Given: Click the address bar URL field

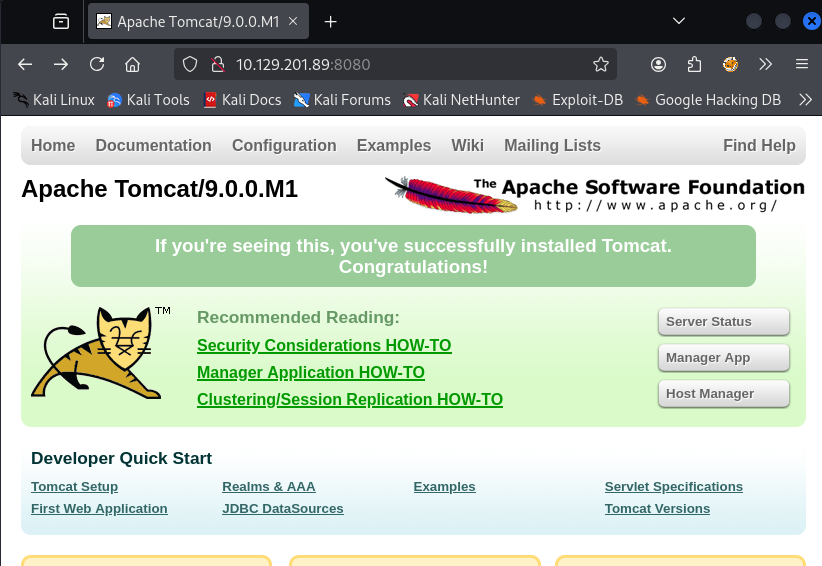Looking at the screenshot, I should [x=400, y=64].
